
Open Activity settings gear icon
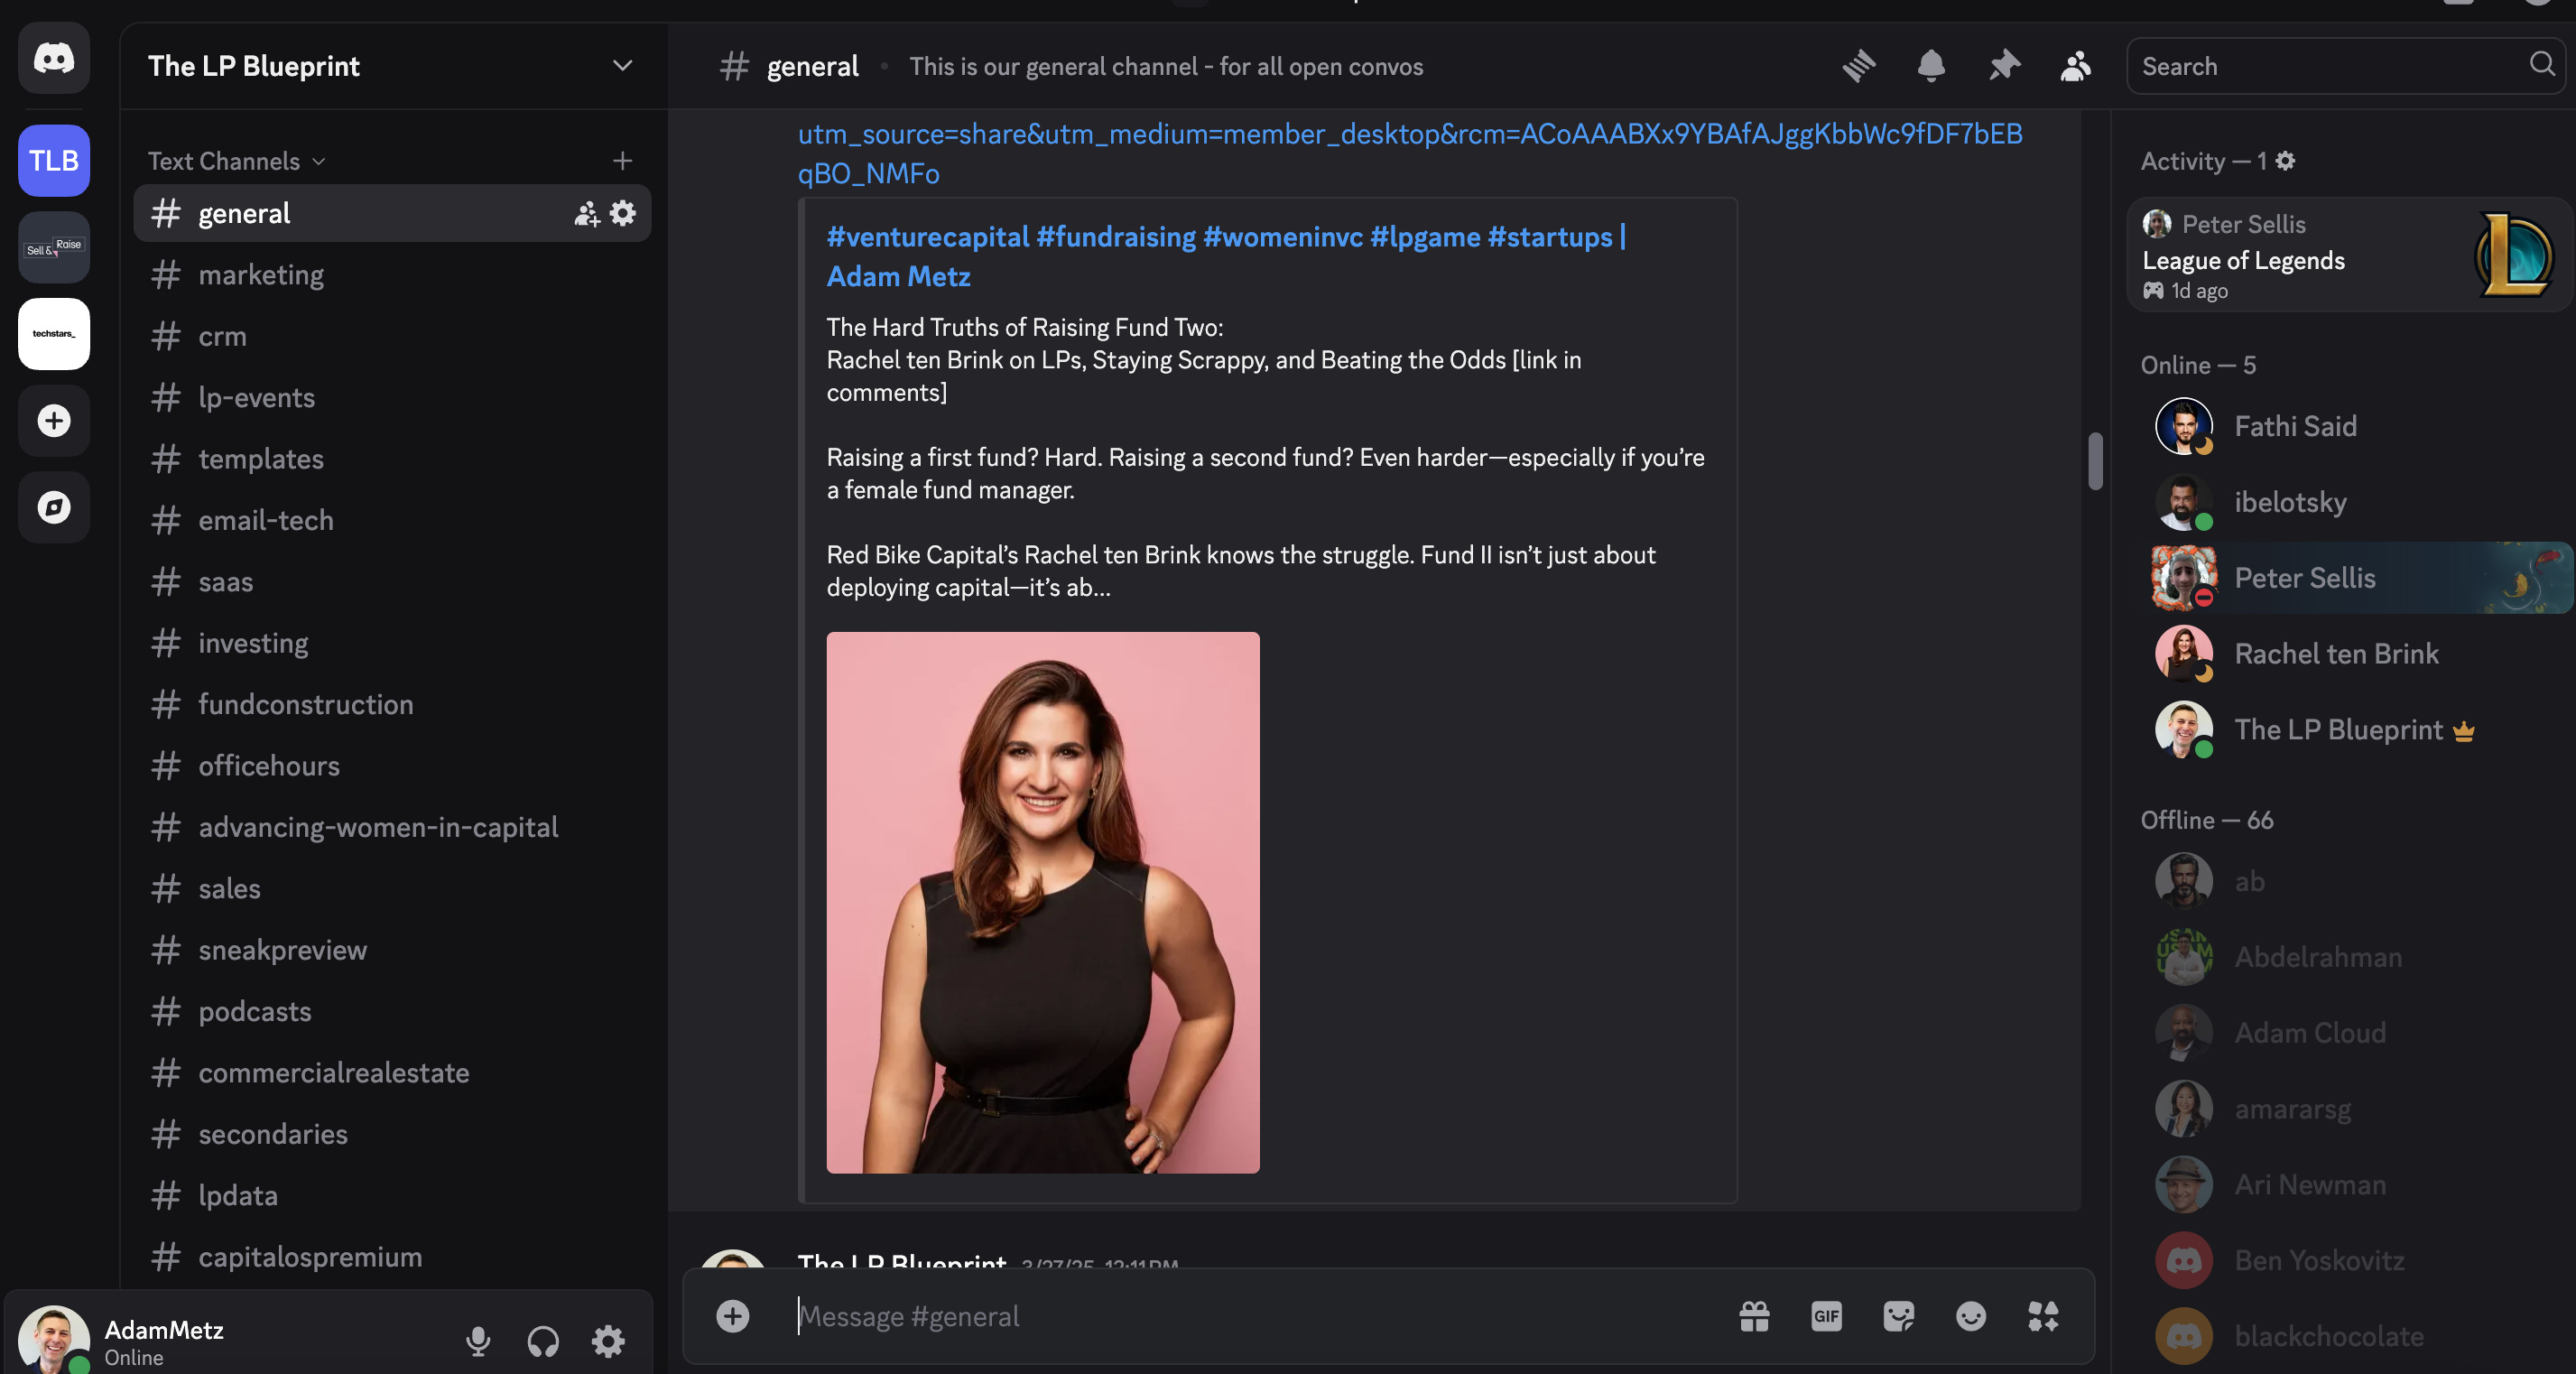point(2286,161)
